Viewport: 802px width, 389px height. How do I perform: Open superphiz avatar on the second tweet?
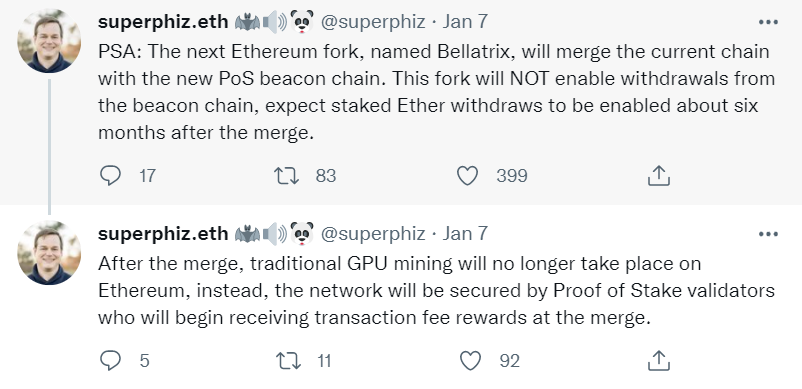pyautogui.click(x=49, y=253)
